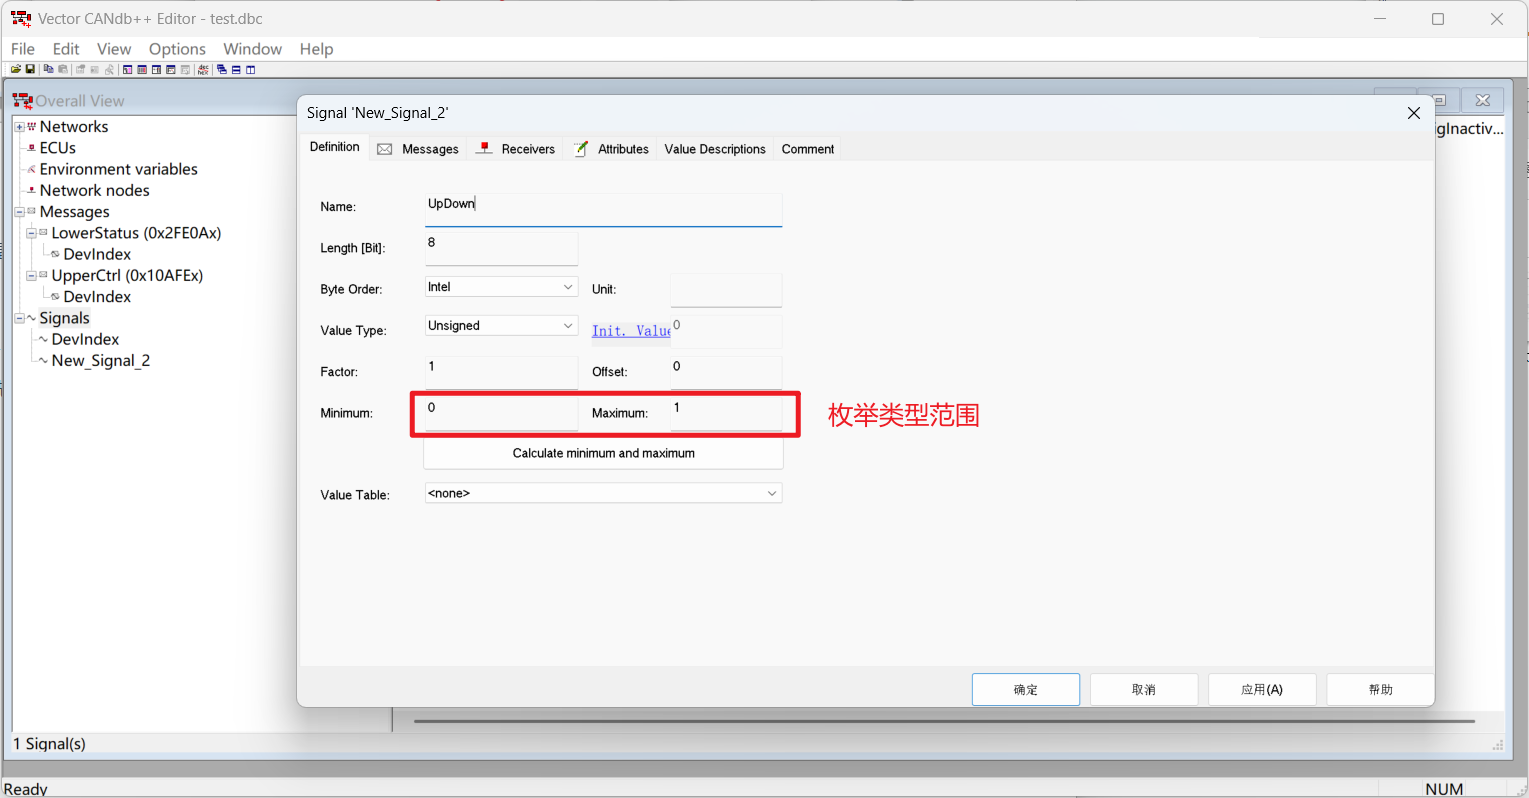Open the Options menu
Image resolution: width=1529 pixels, height=798 pixels.
[x=177, y=49]
